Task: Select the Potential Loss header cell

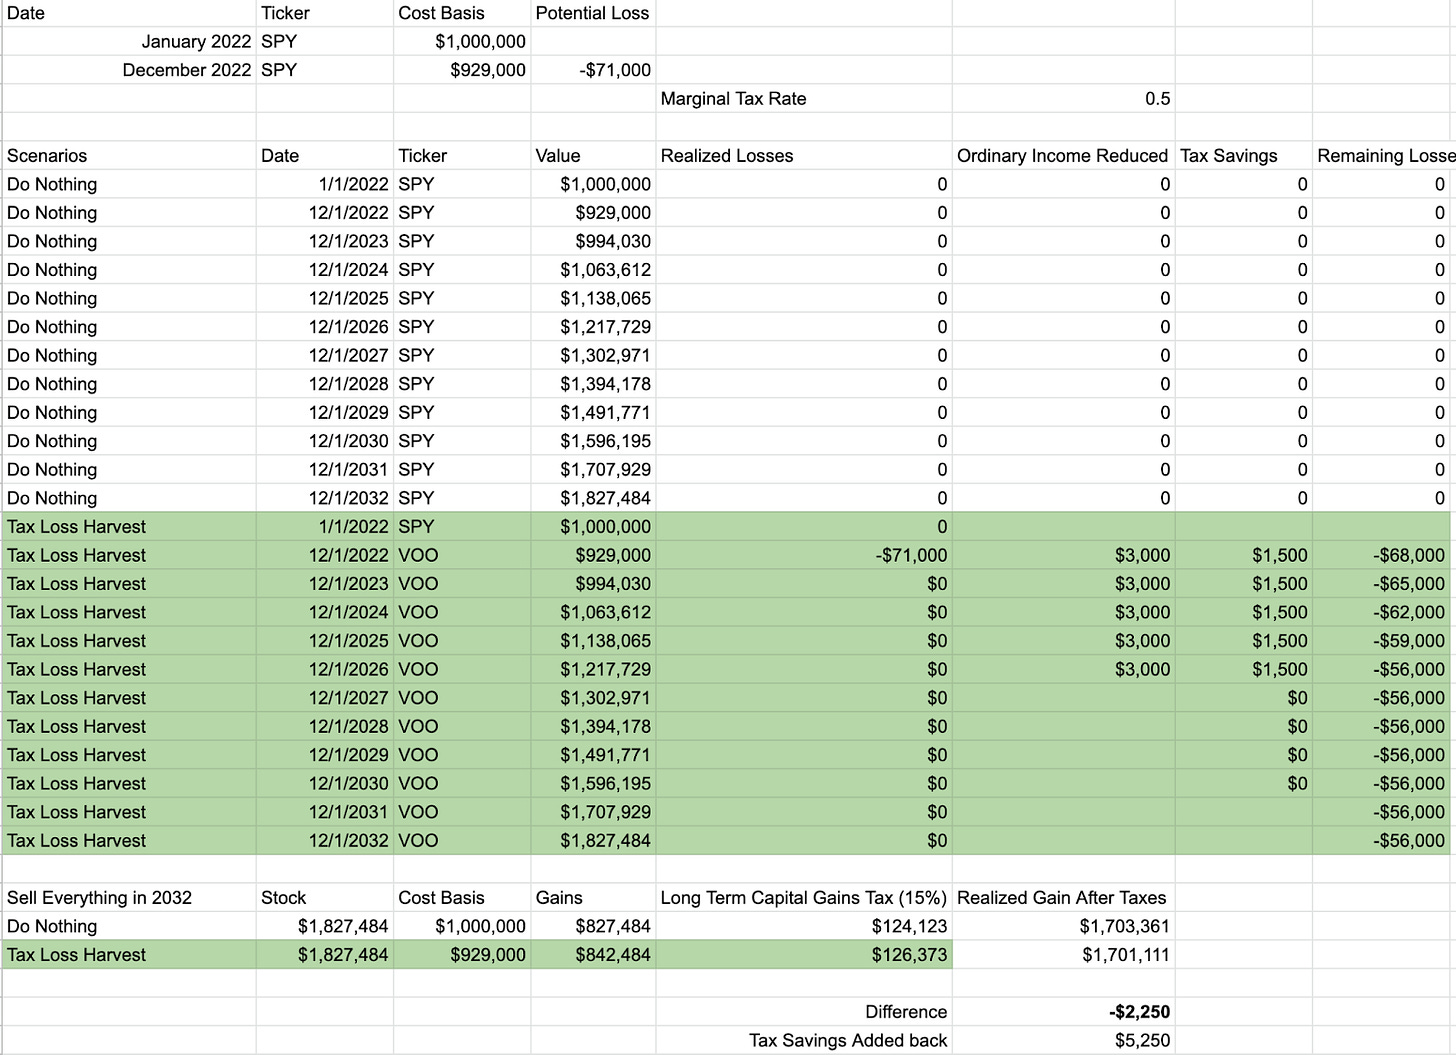Action: pos(594,14)
